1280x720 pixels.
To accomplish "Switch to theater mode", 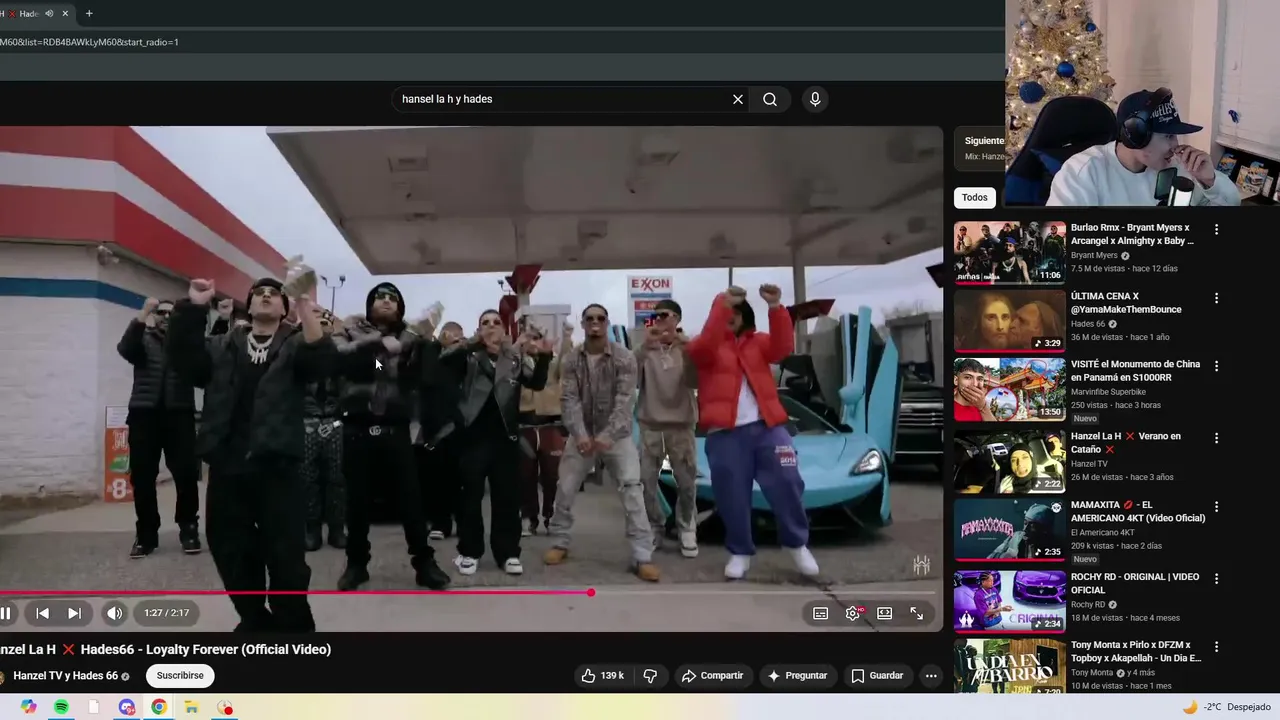I will tap(884, 613).
